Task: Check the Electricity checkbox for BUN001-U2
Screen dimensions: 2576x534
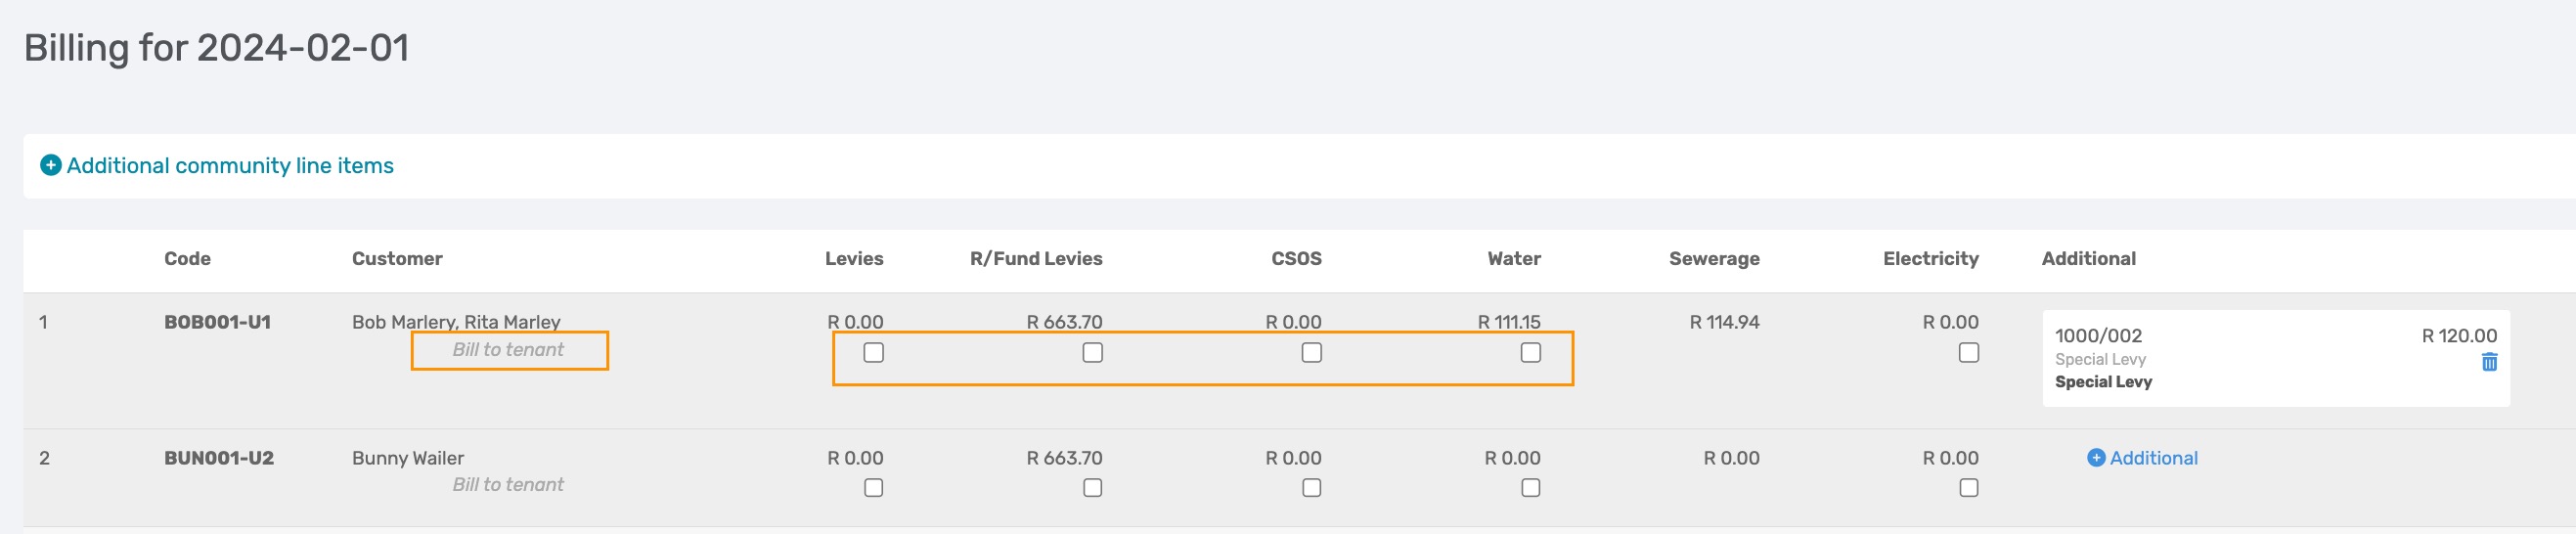Action: click(x=1968, y=488)
